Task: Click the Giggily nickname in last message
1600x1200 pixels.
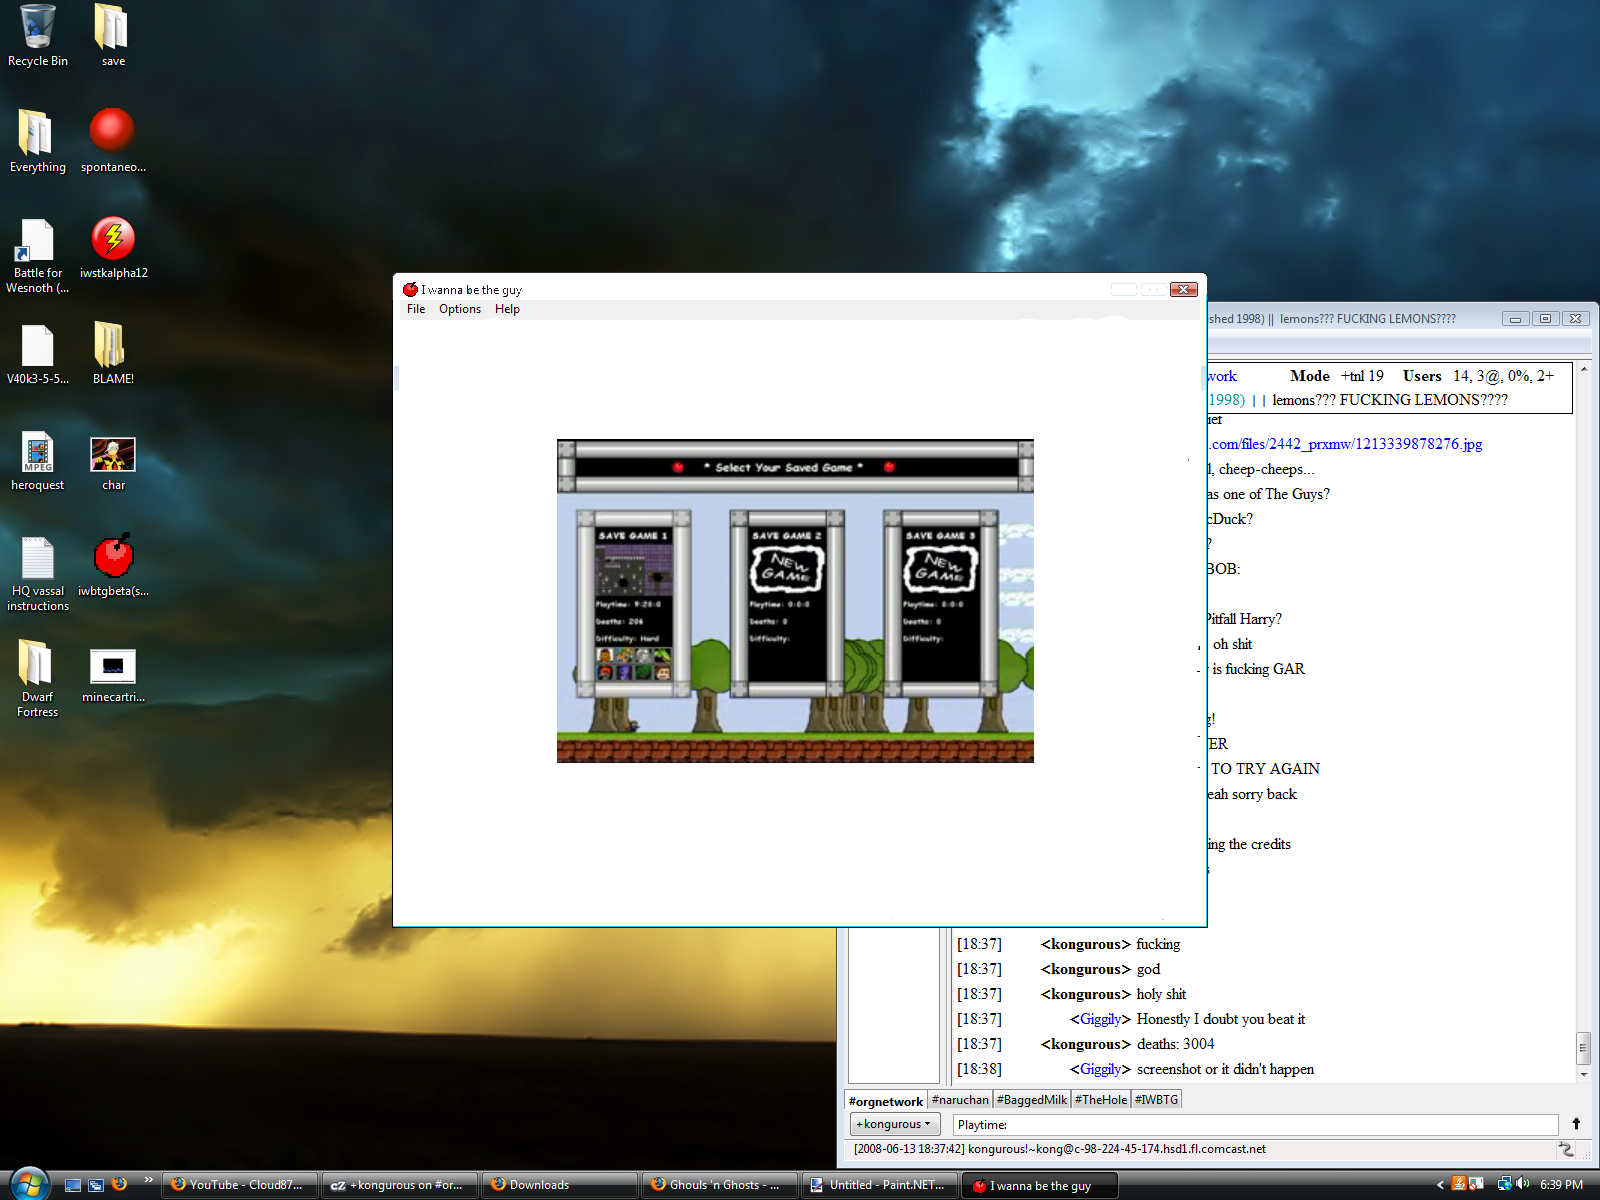Action: [1100, 1069]
